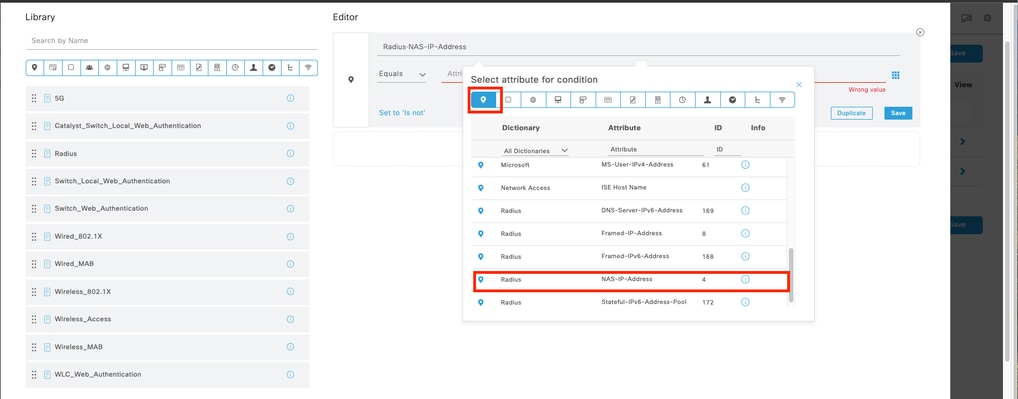Choose Wireless_Access library condition
Image resolution: width=1018 pixels, height=399 pixels.
point(168,319)
